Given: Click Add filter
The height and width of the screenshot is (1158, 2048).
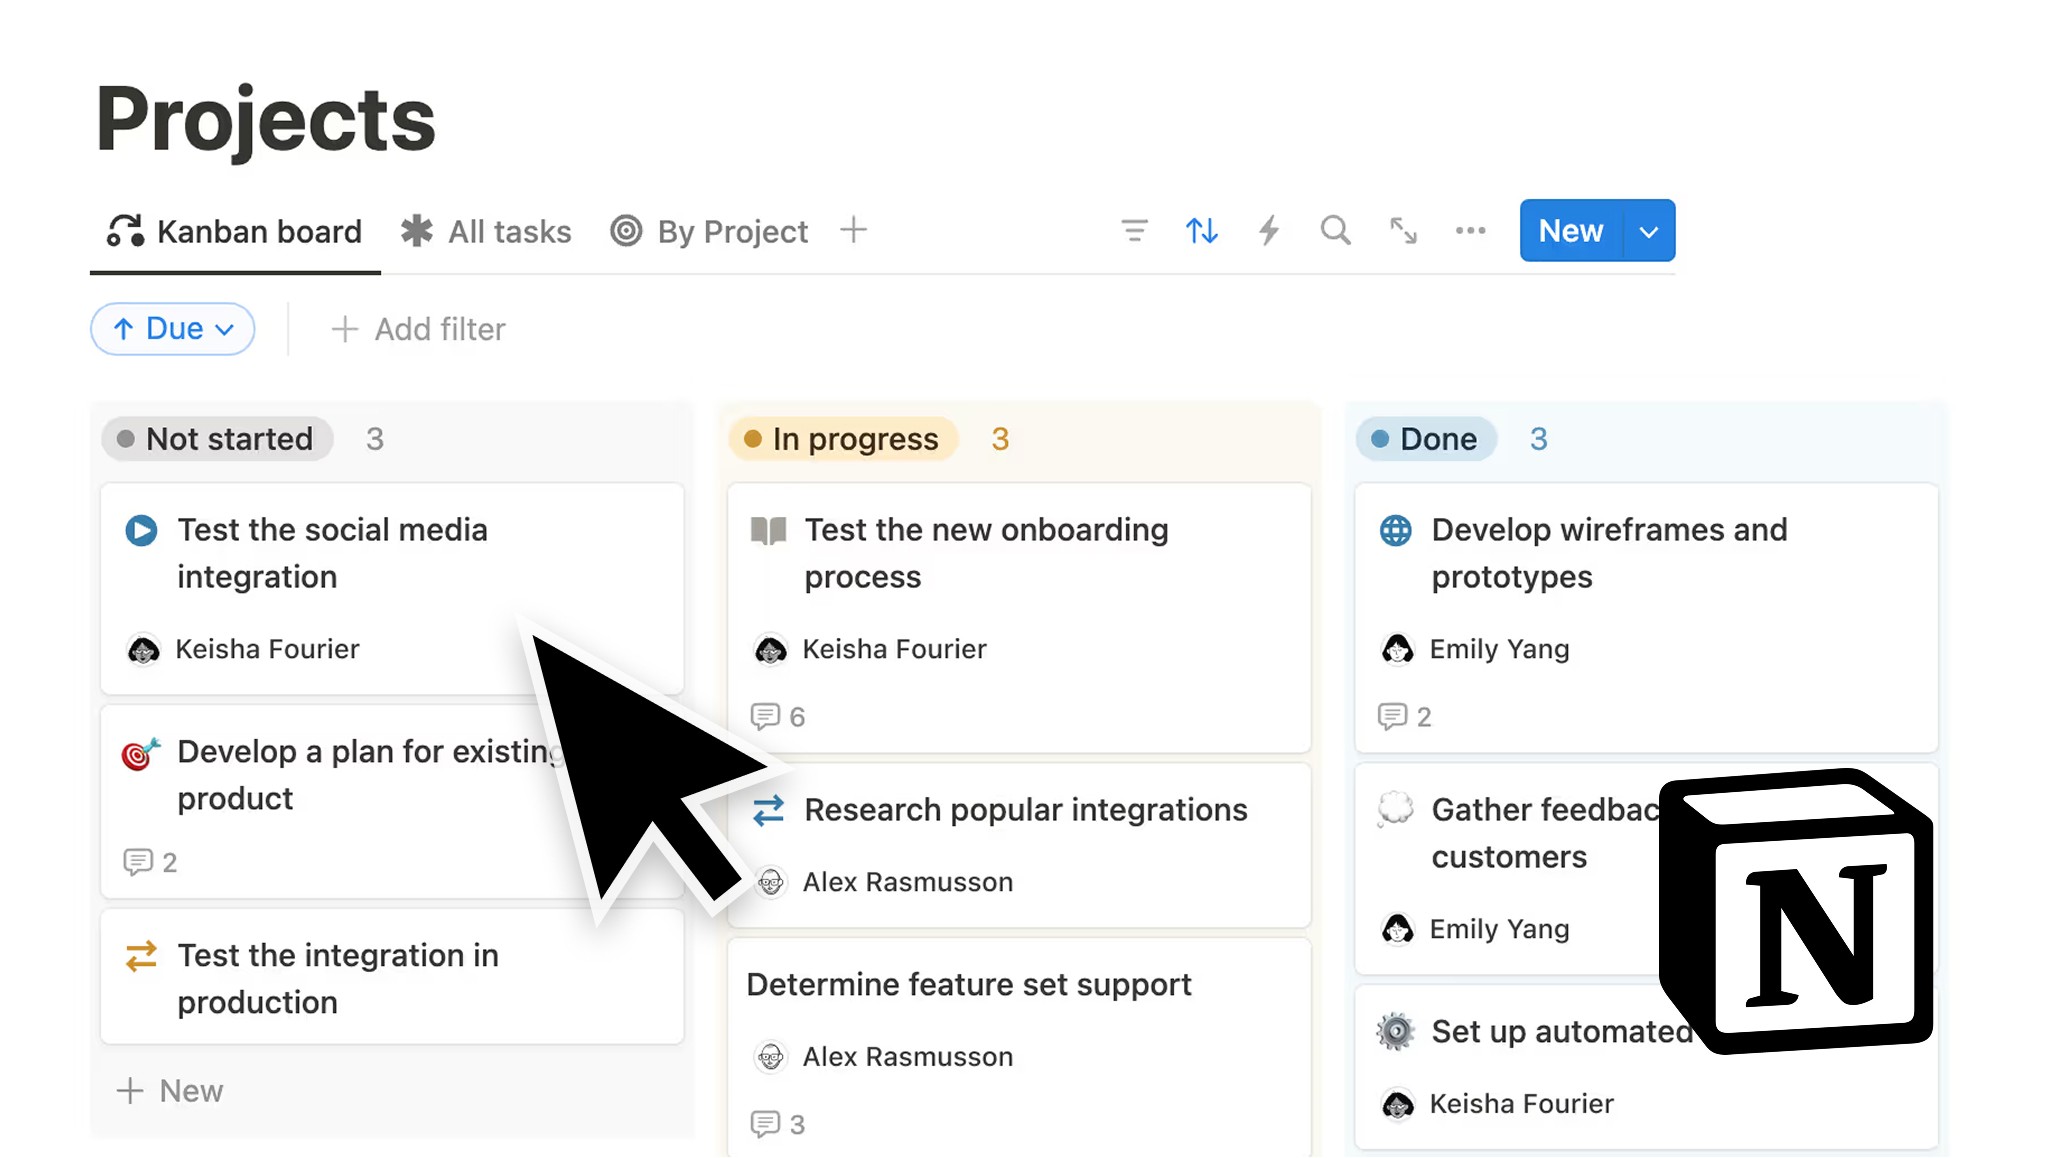Looking at the screenshot, I should [x=418, y=329].
